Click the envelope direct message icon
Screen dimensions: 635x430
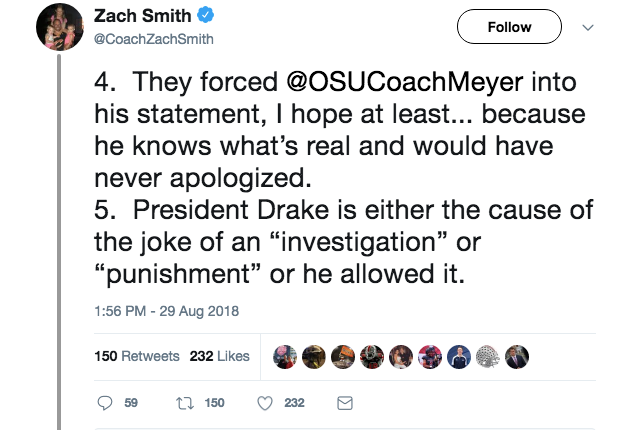click(x=344, y=403)
